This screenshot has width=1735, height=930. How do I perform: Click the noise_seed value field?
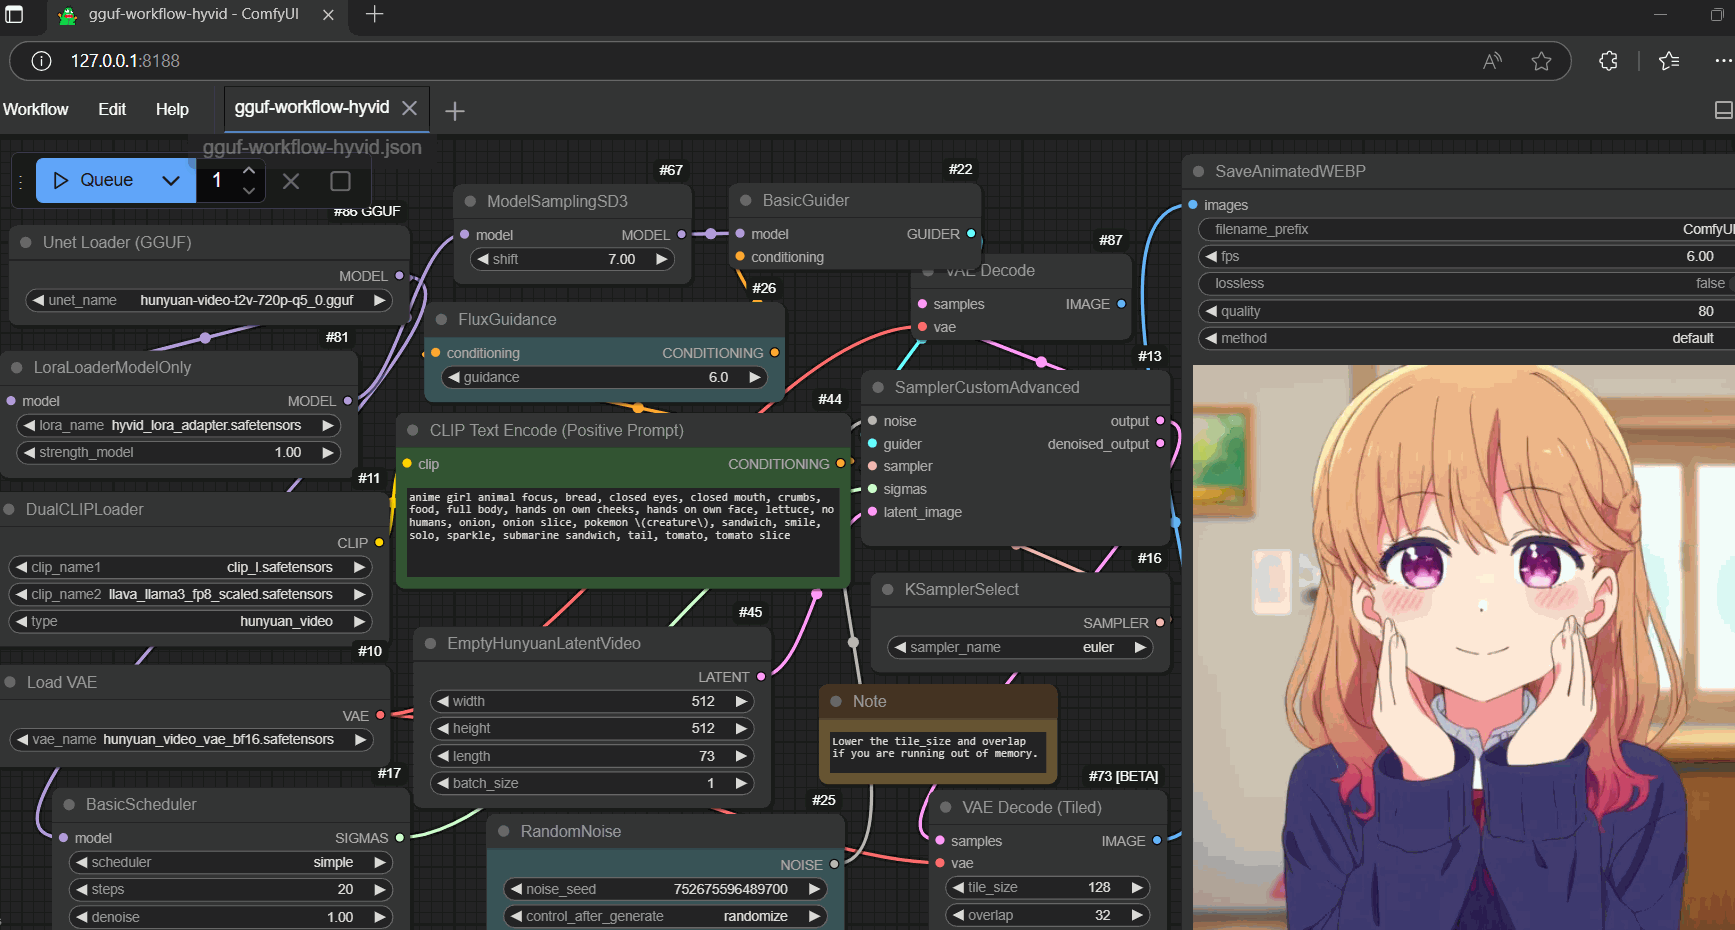[x=664, y=889]
